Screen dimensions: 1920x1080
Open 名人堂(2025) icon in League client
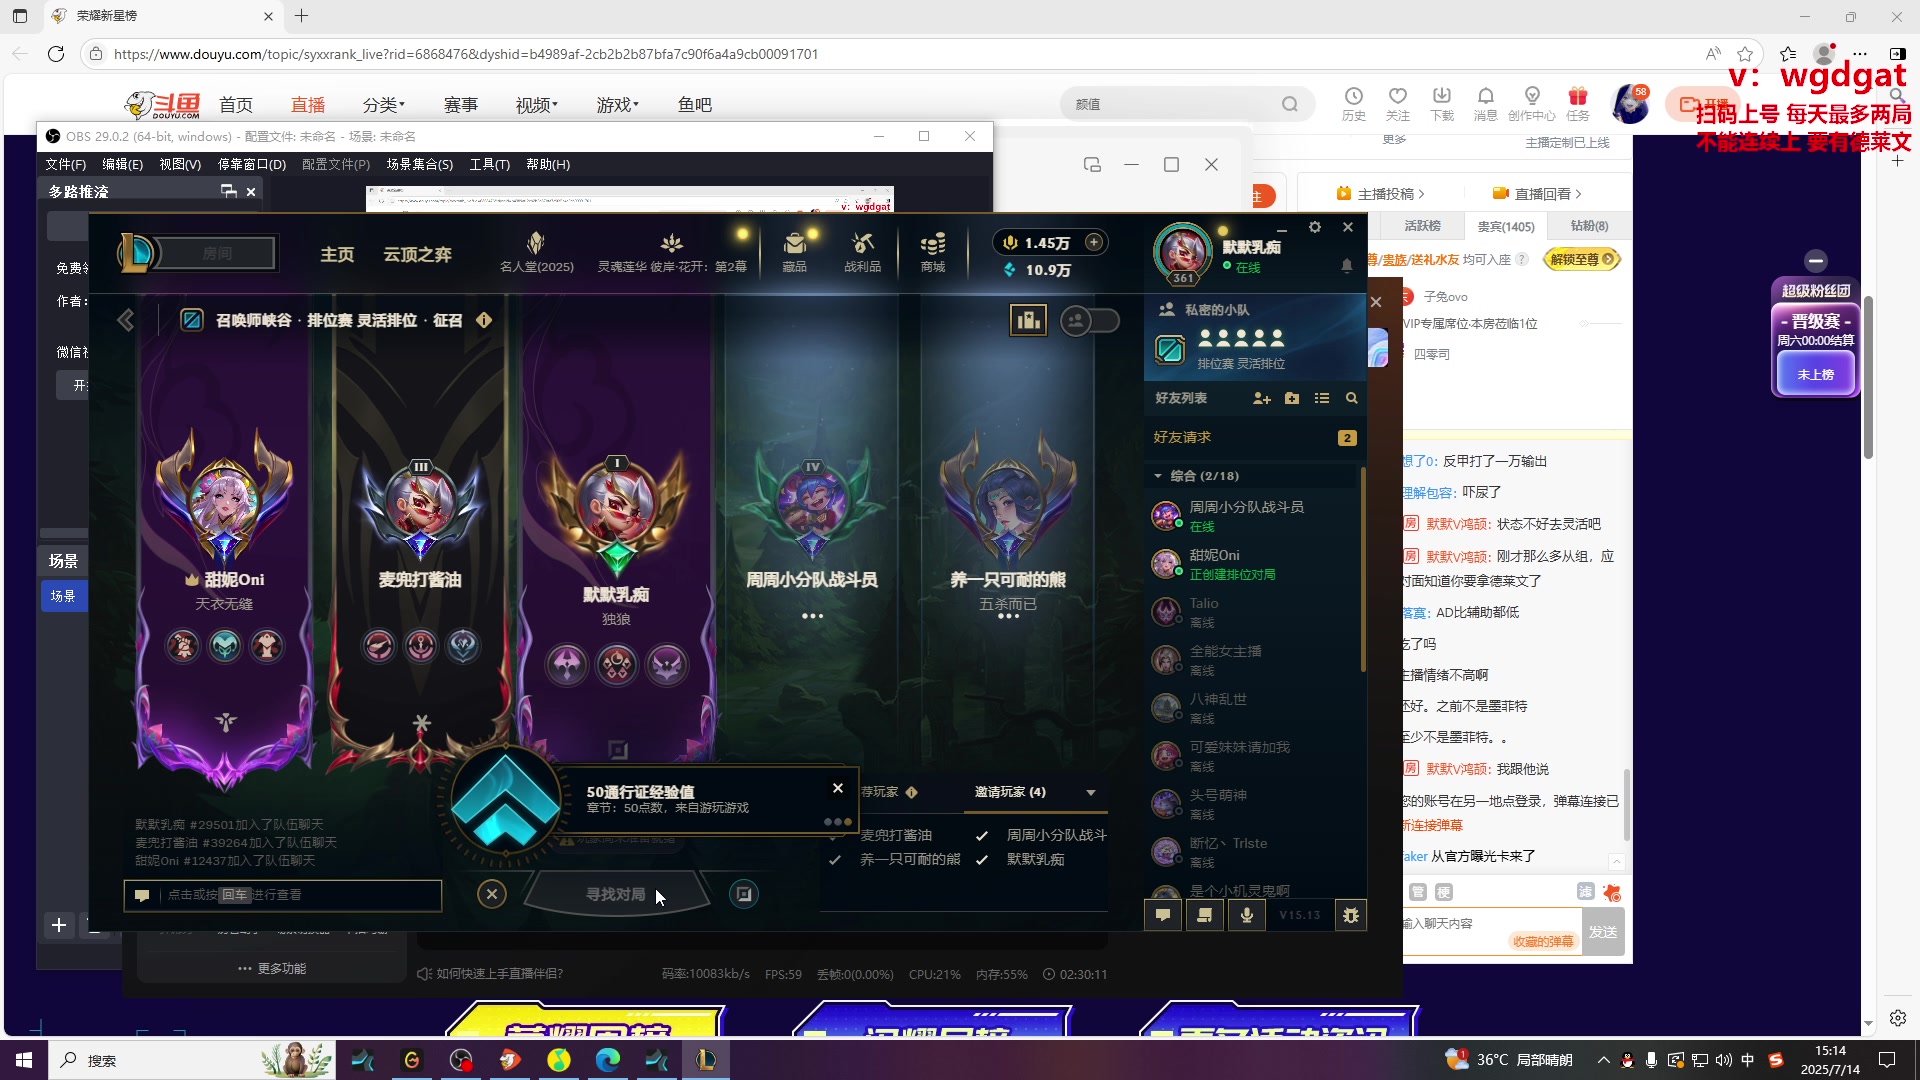[x=536, y=252]
